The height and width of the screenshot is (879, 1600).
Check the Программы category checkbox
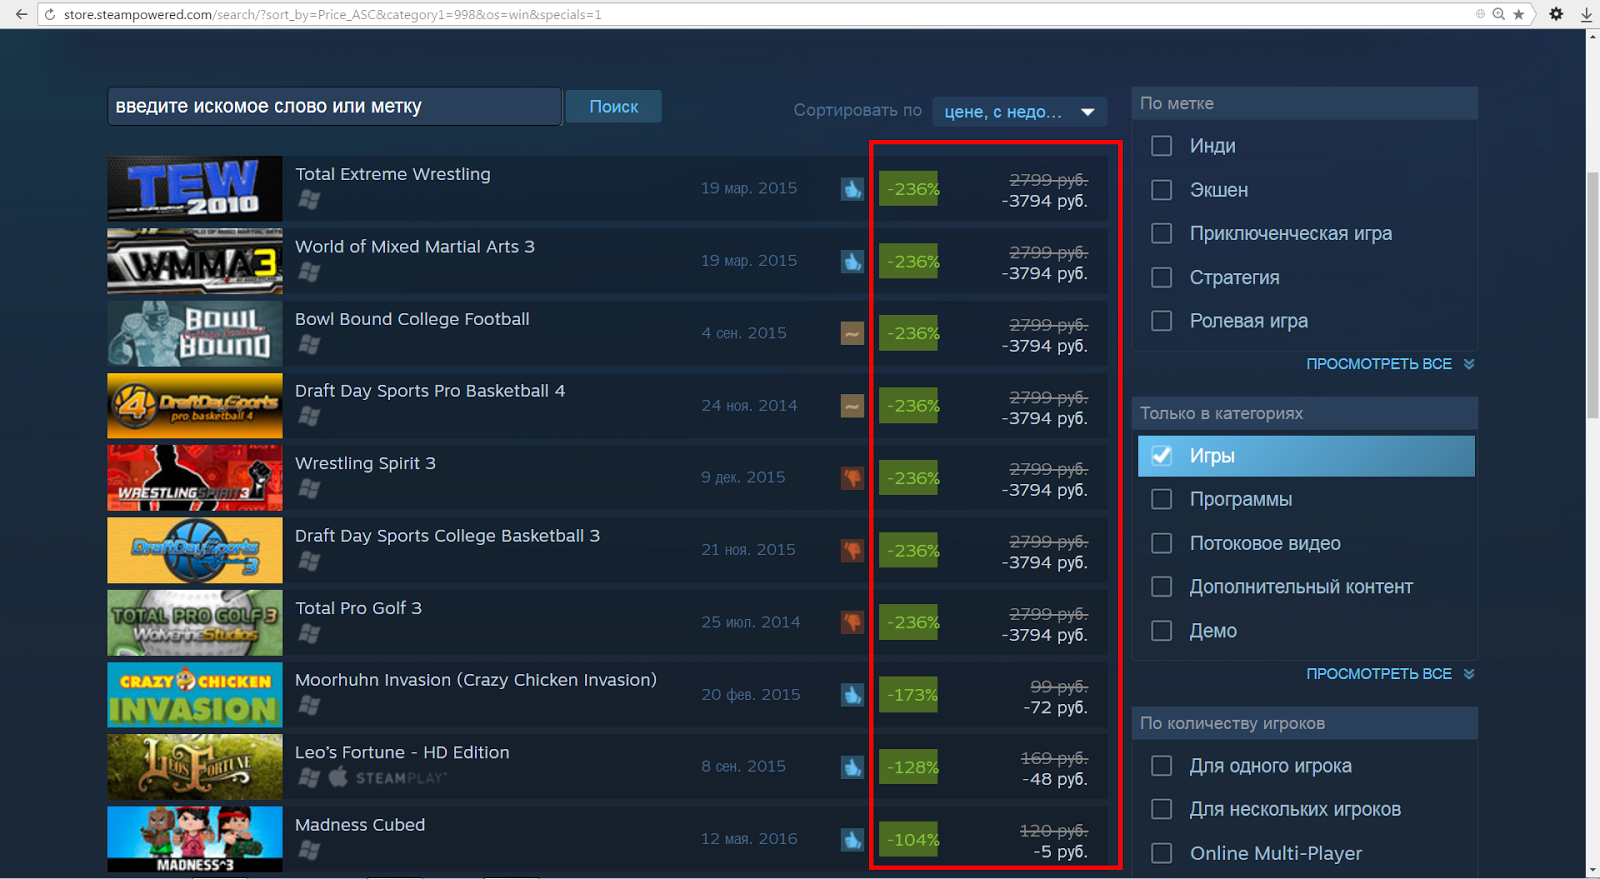(1161, 499)
